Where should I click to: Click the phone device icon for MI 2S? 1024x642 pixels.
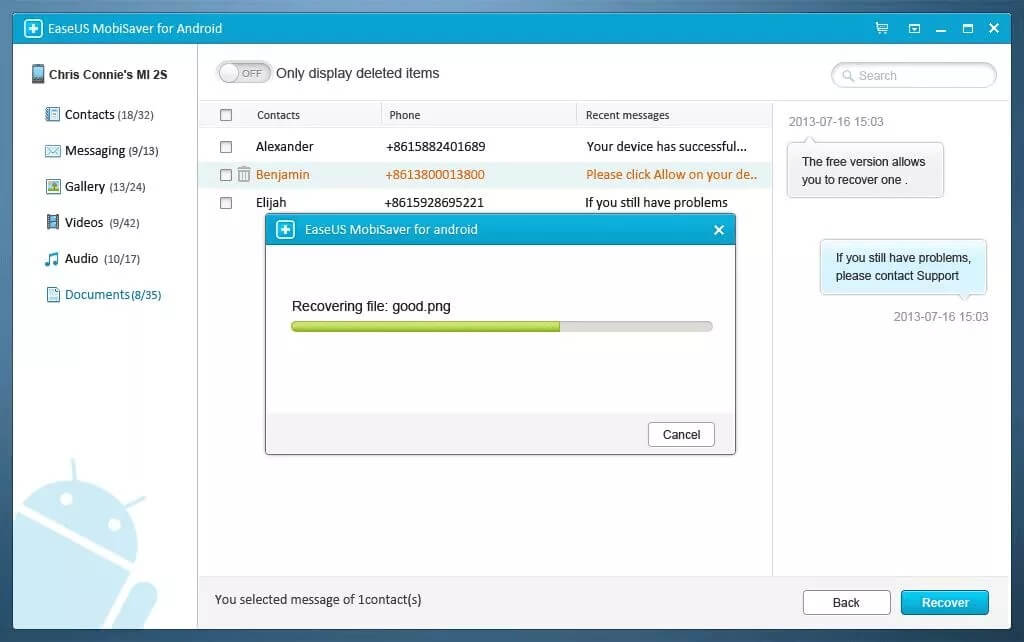(38, 74)
